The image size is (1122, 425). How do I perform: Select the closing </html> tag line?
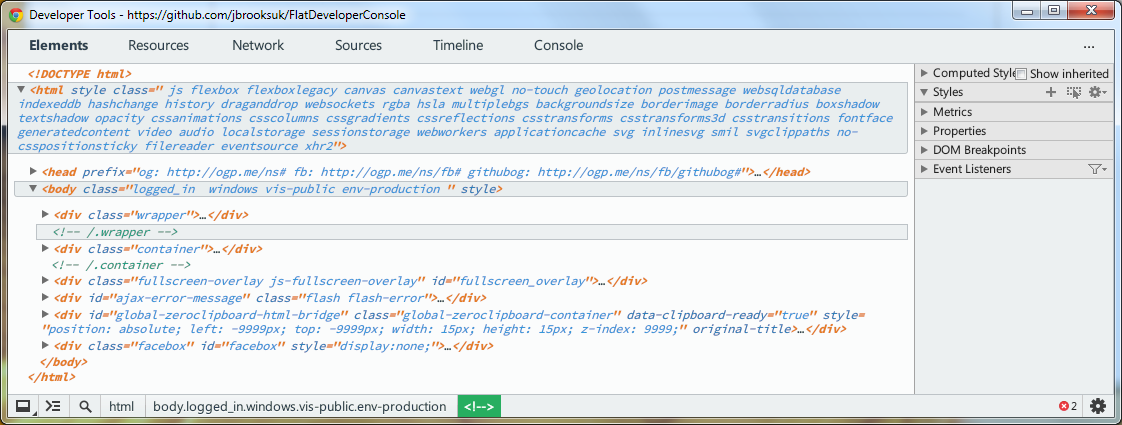(52, 376)
